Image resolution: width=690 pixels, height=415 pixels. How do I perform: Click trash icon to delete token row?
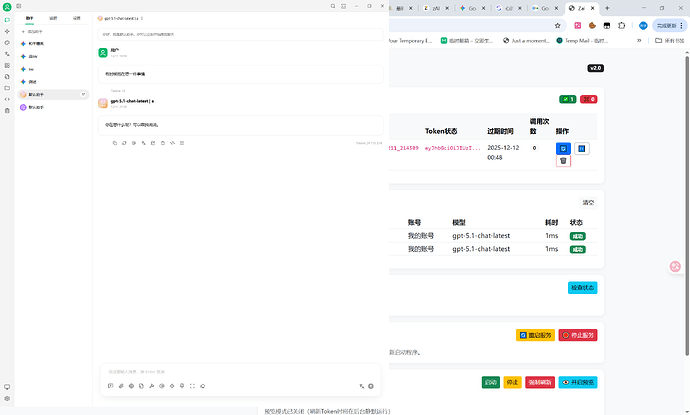563,161
